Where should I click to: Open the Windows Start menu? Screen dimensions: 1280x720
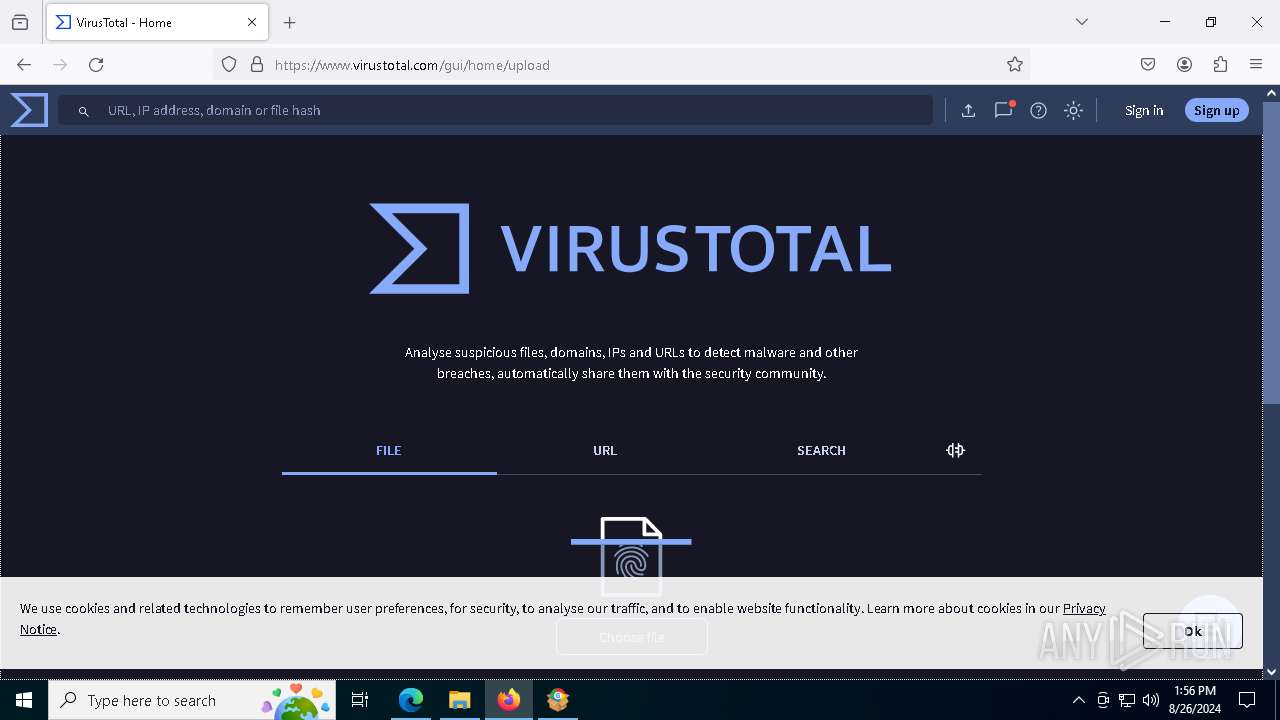tap(24, 700)
